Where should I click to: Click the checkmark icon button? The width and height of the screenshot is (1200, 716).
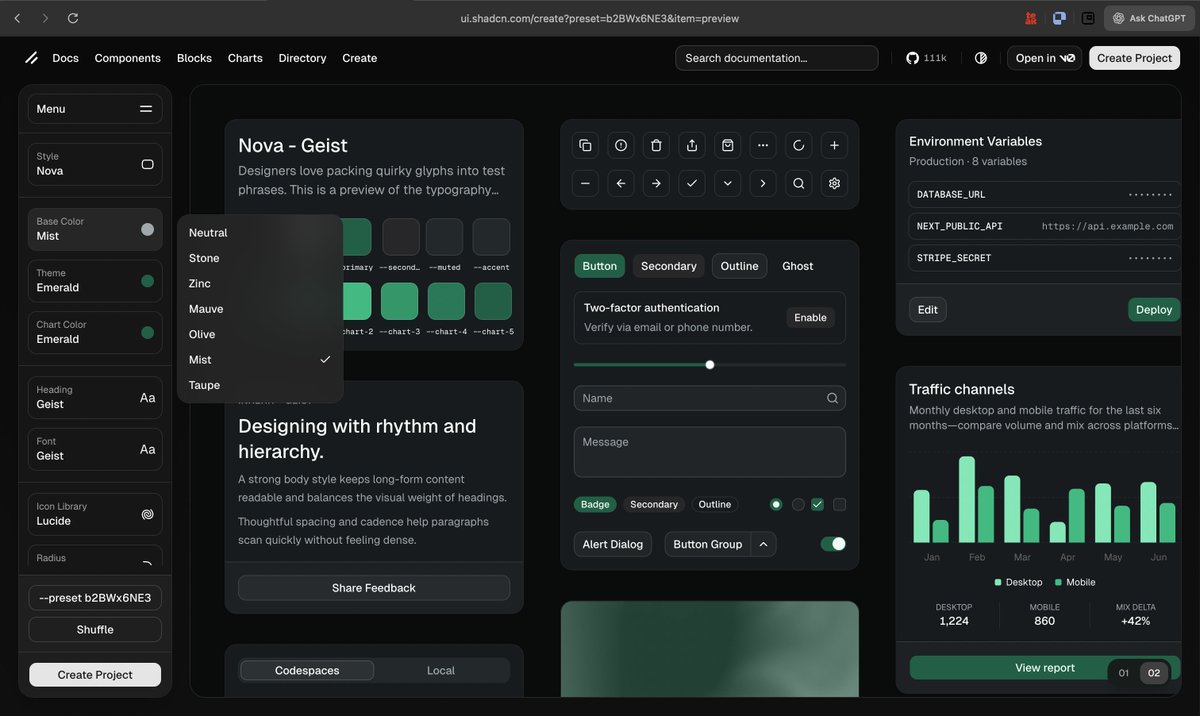click(x=692, y=183)
